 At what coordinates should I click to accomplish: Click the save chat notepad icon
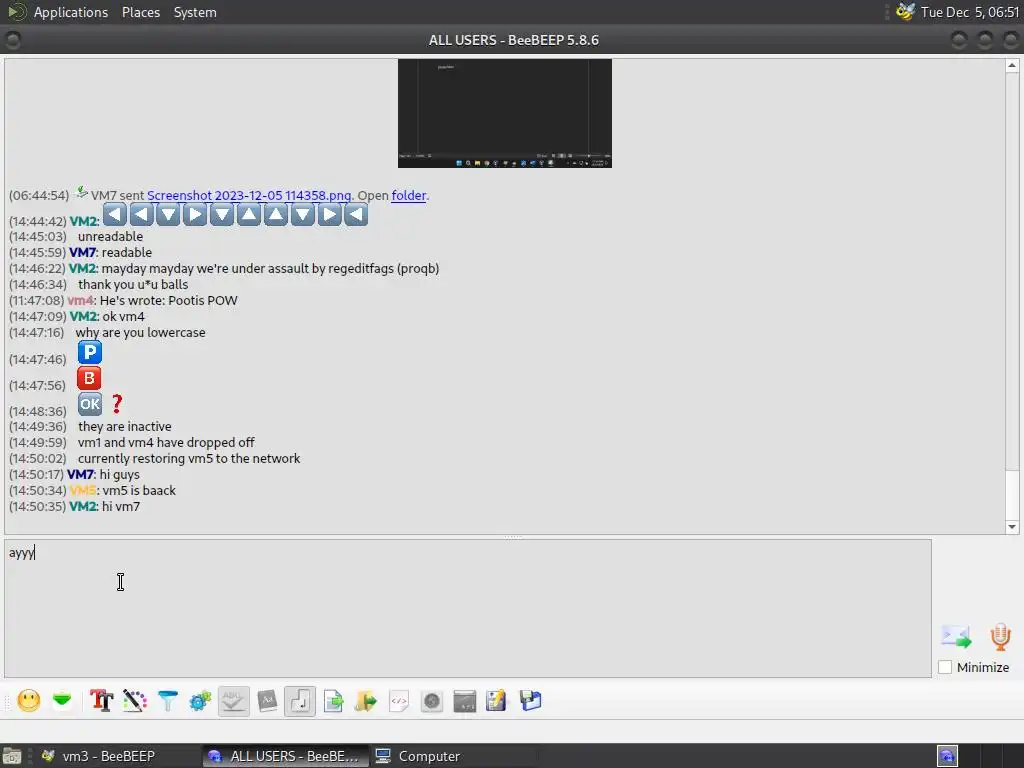point(496,701)
